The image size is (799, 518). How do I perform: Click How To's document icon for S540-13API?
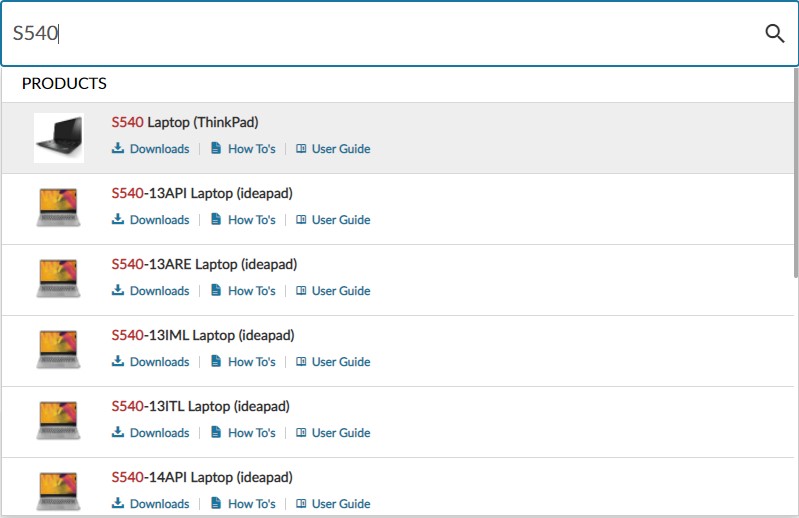[x=216, y=220]
